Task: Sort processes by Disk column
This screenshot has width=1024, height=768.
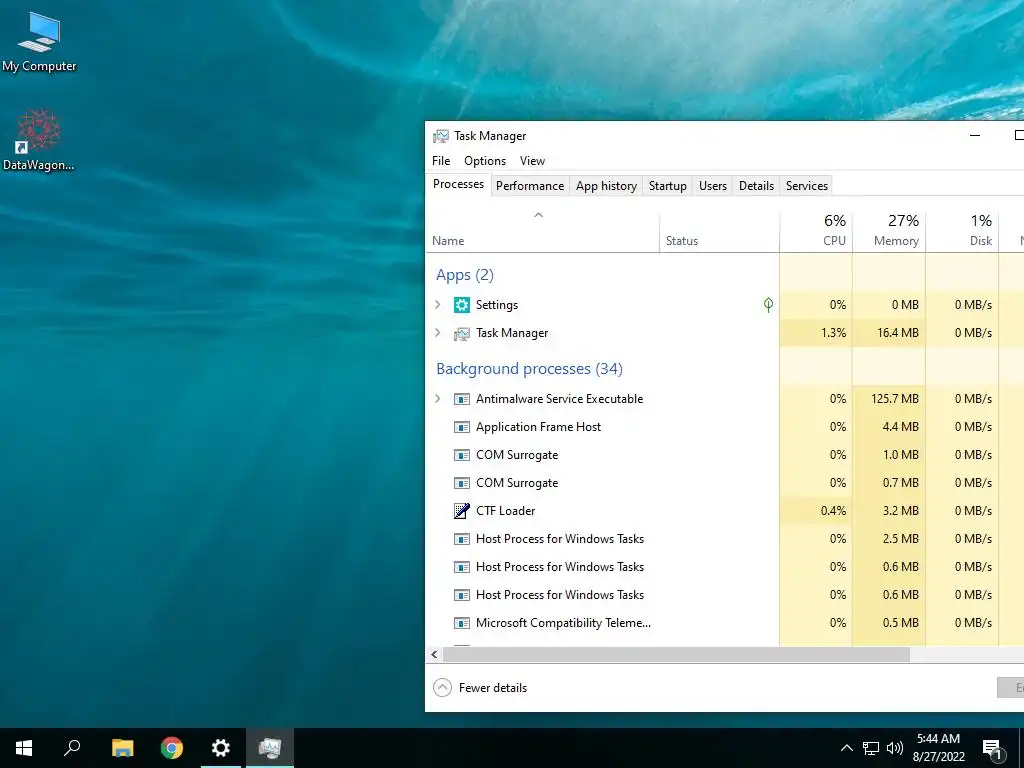Action: pos(963,232)
